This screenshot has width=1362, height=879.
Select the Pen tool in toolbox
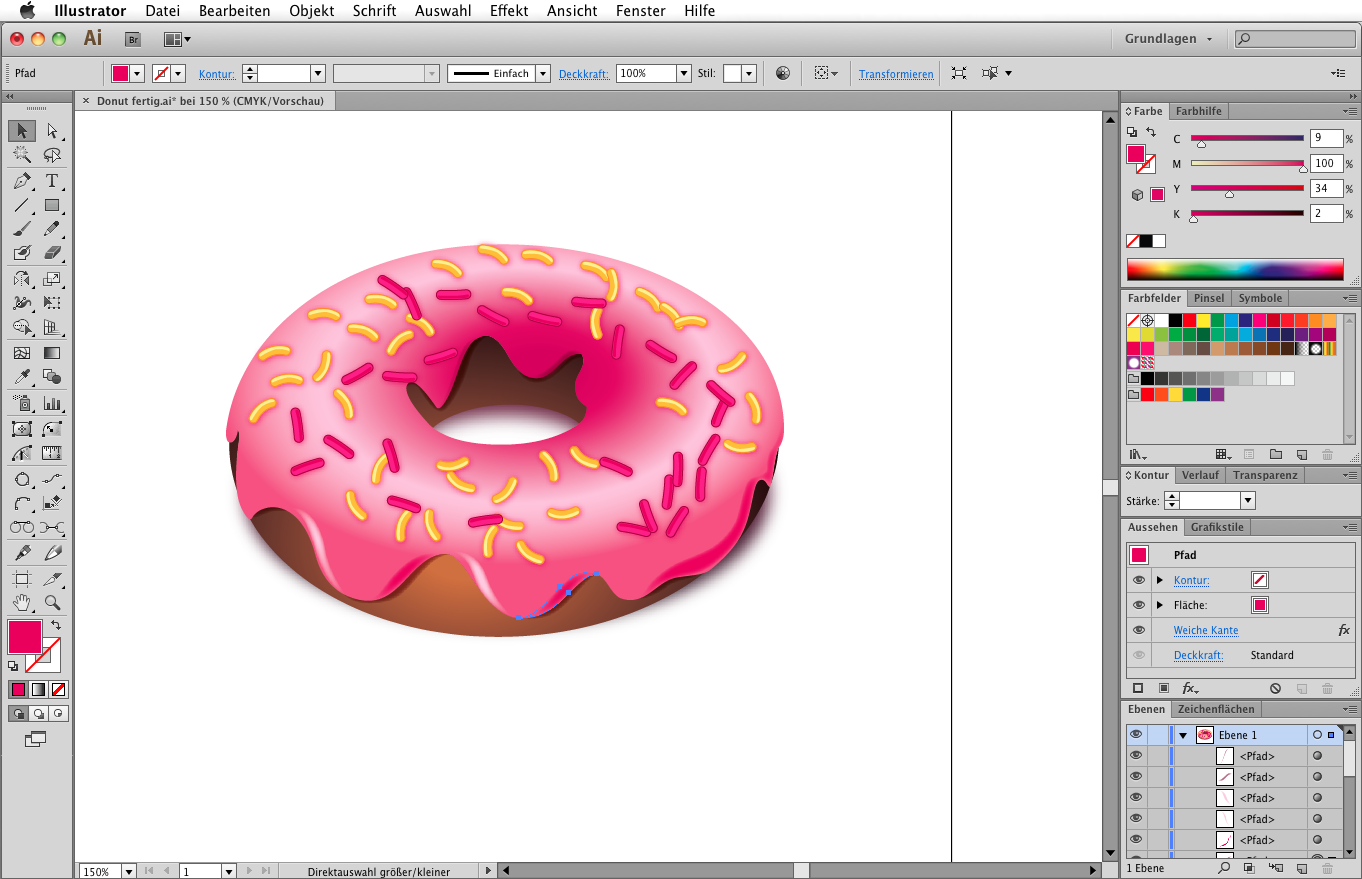click(x=22, y=181)
